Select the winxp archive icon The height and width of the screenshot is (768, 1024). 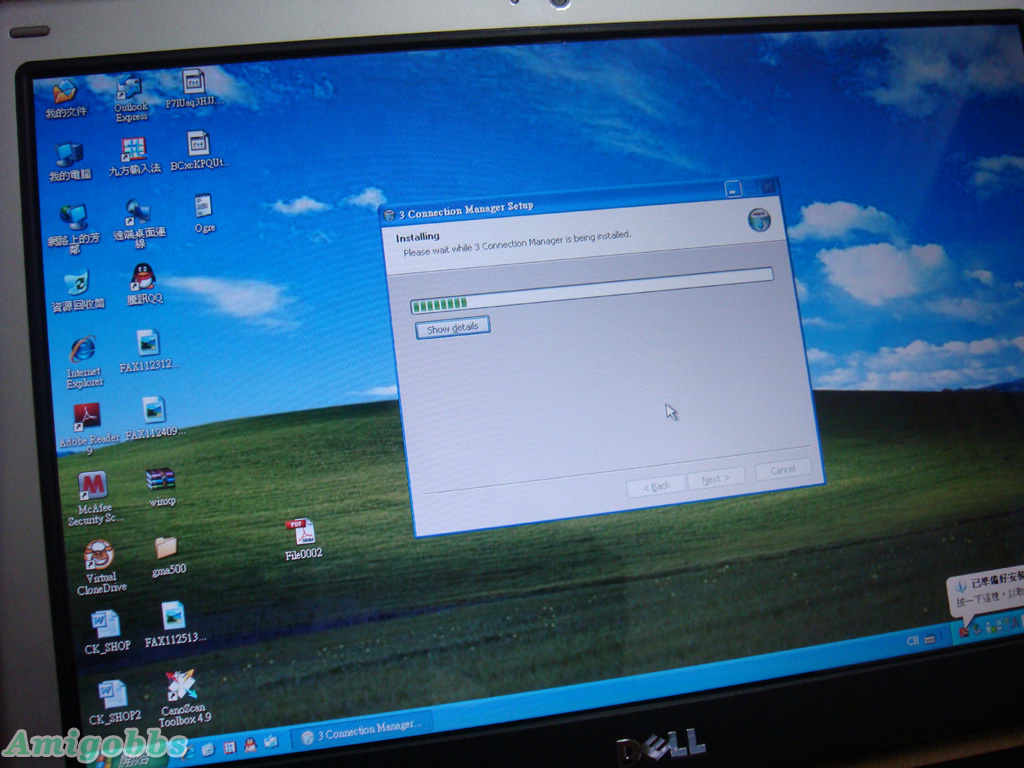tap(160, 480)
